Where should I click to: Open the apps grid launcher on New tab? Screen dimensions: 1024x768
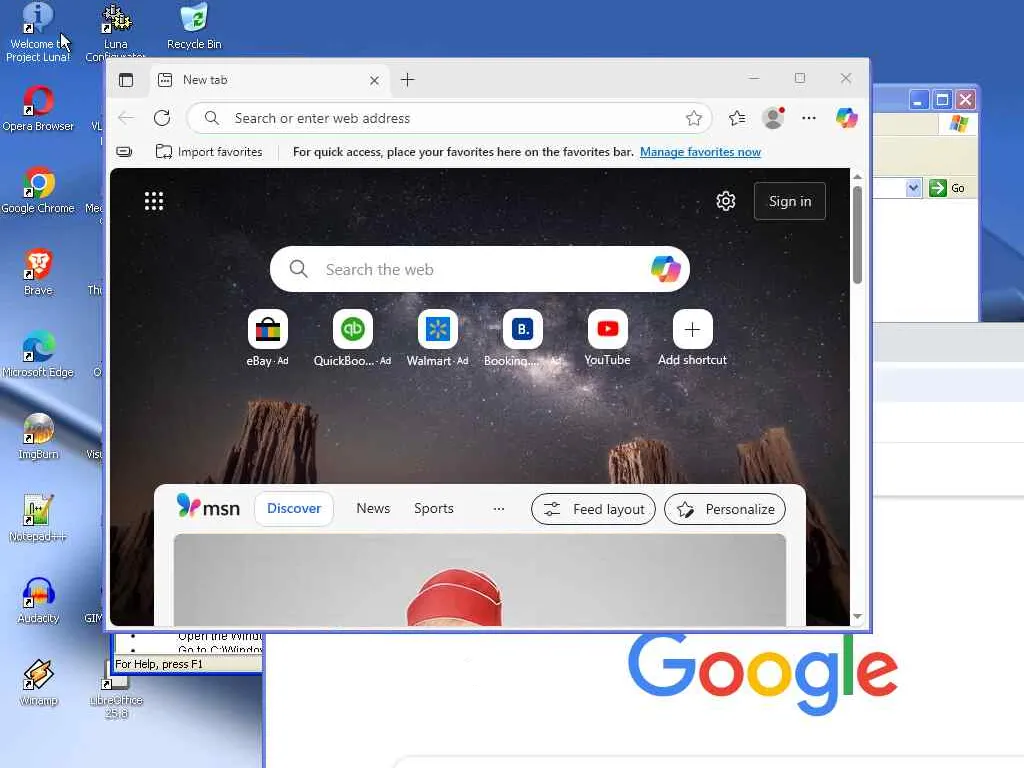click(x=154, y=201)
